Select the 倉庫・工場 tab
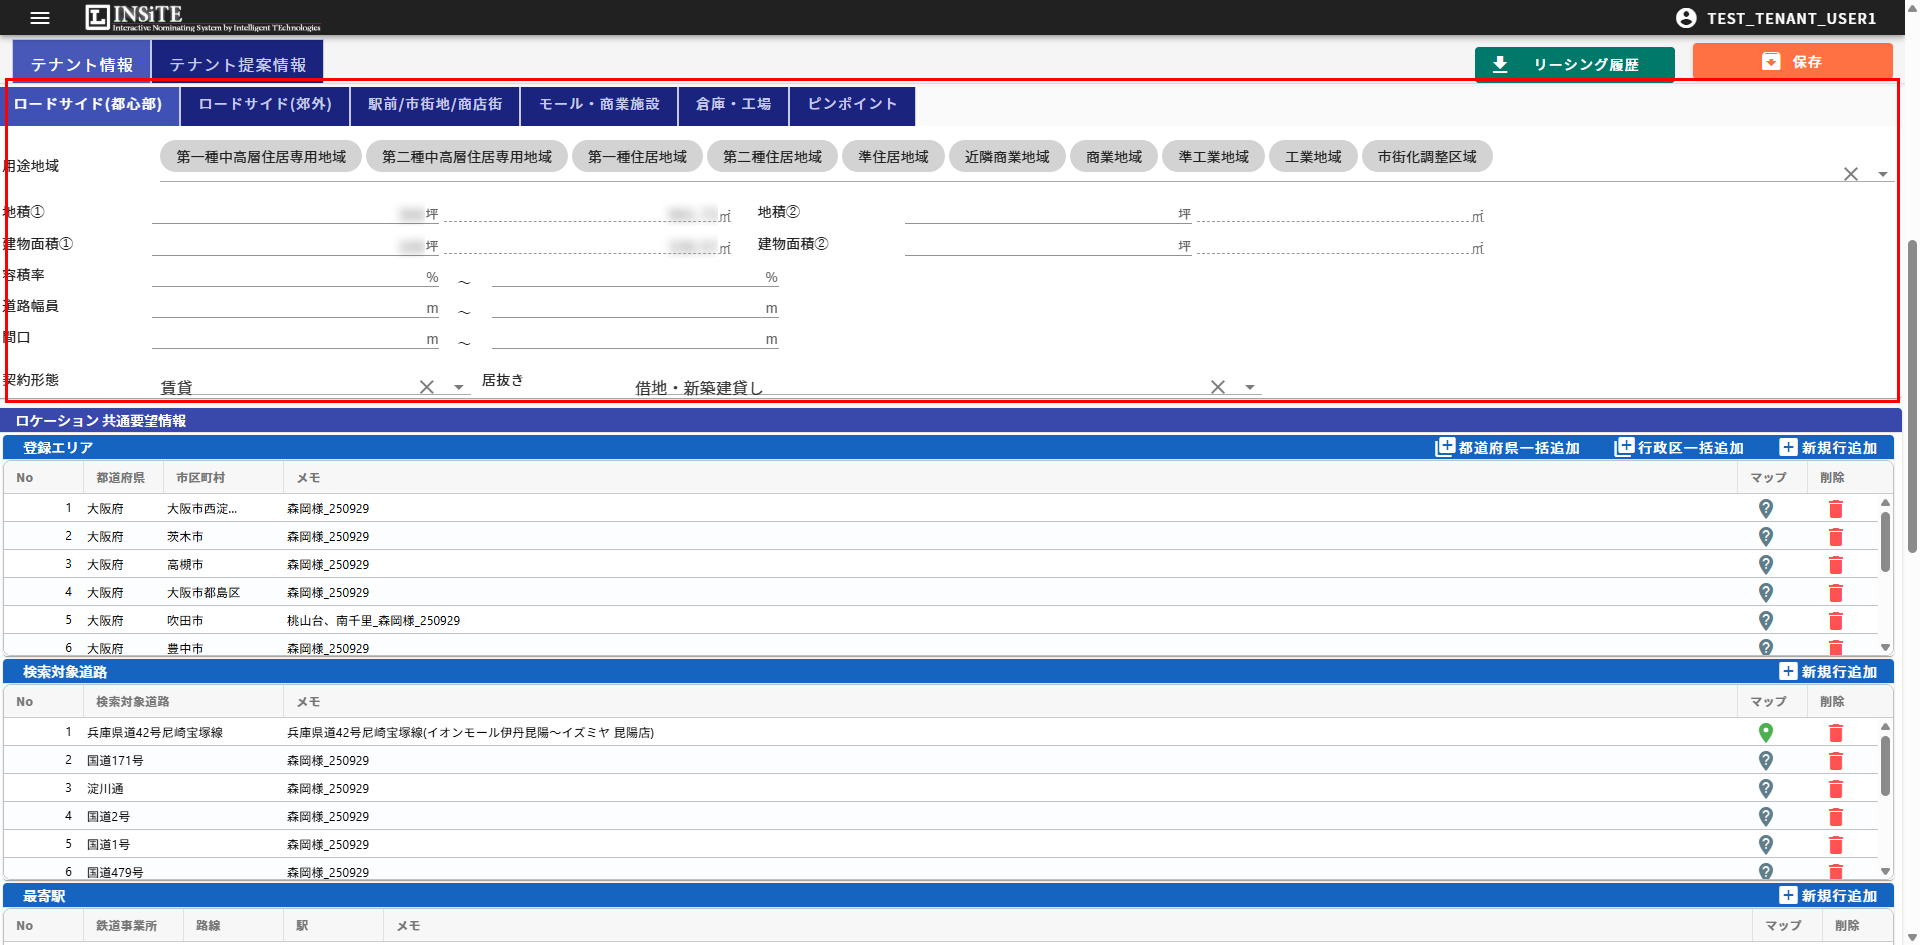Viewport: 1920px width, 945px height. pyautogui.click(x=733, y=105)
